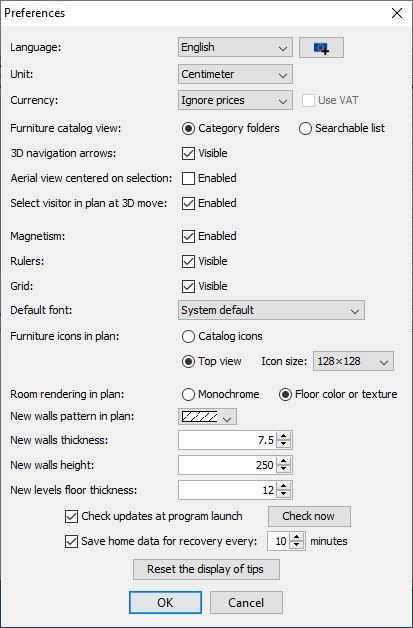Disable Magnetism checkbox

pos(188,236)
